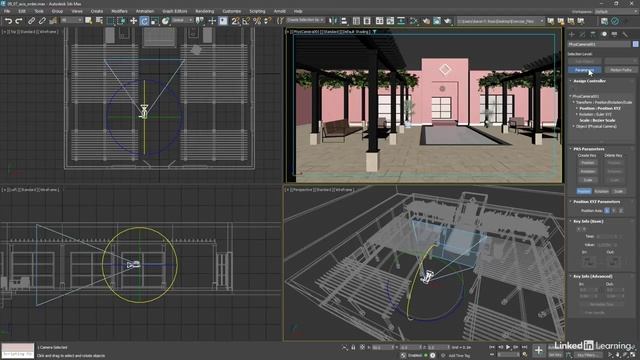The image size is (640, 360).
Task: Click the Use Pivot Point Center icon
Action: pyautogui.click(x=200, y=21)
